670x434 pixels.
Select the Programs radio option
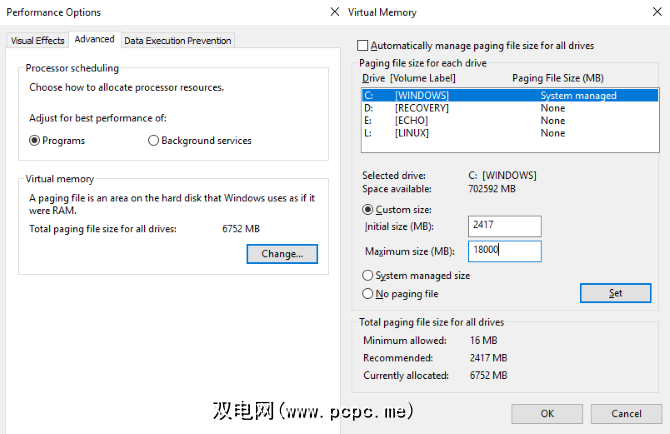[35, 141]
